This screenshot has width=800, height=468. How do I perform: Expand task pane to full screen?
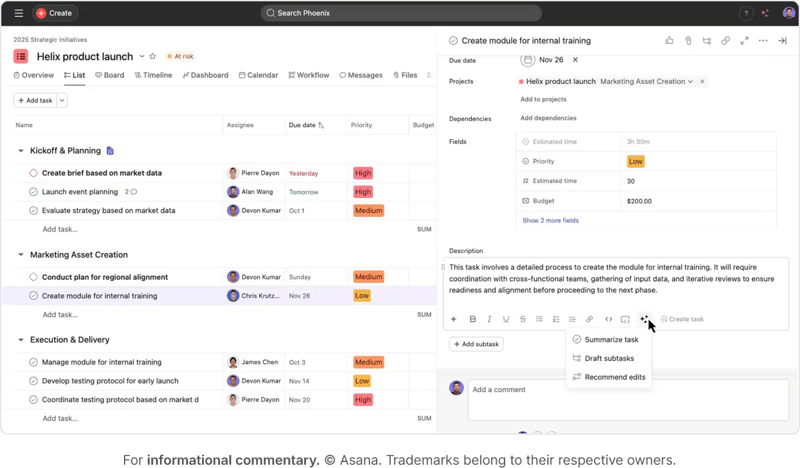744,41
